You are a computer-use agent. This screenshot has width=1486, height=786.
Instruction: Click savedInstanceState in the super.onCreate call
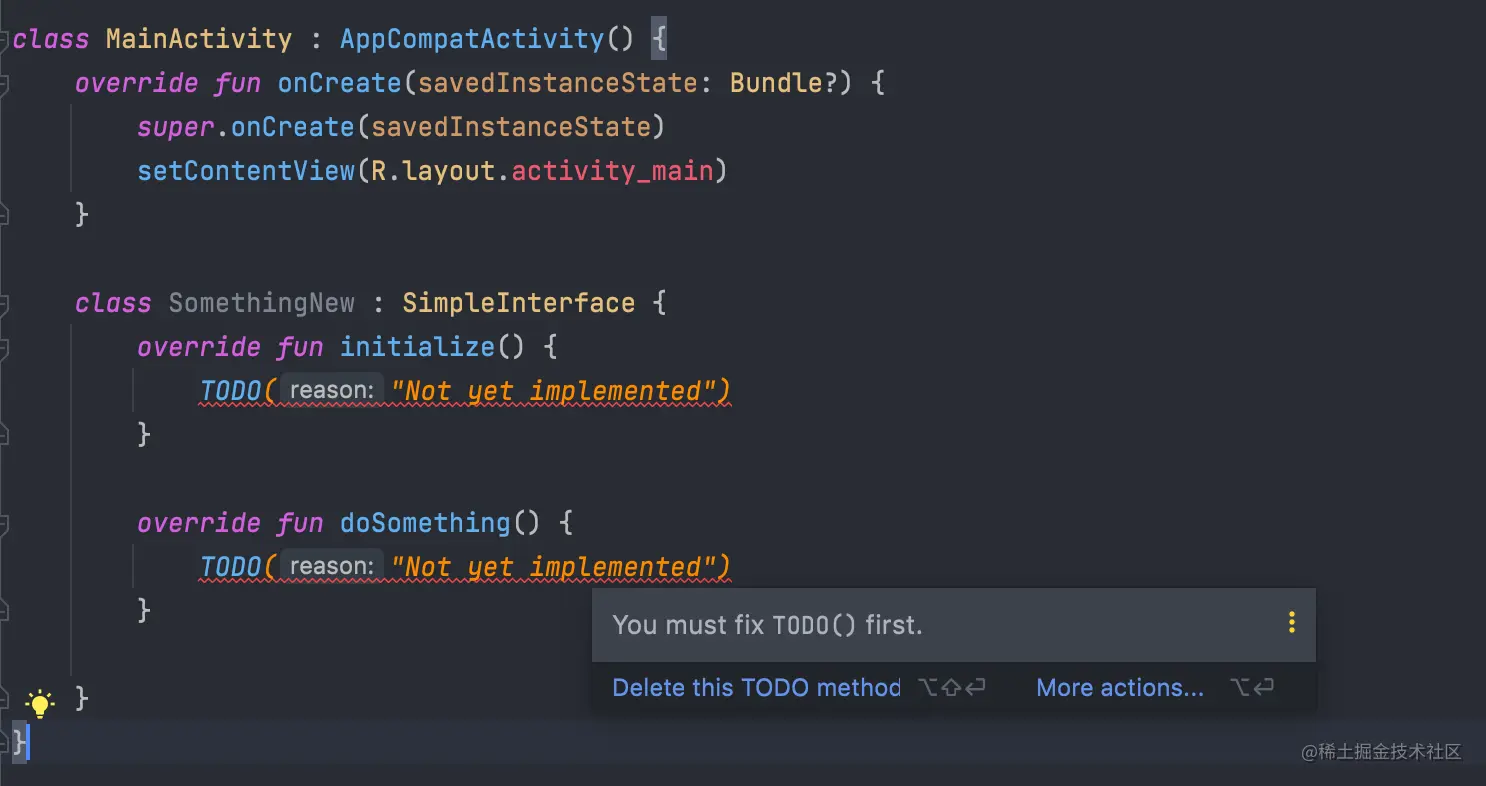[x=511, y=127]
